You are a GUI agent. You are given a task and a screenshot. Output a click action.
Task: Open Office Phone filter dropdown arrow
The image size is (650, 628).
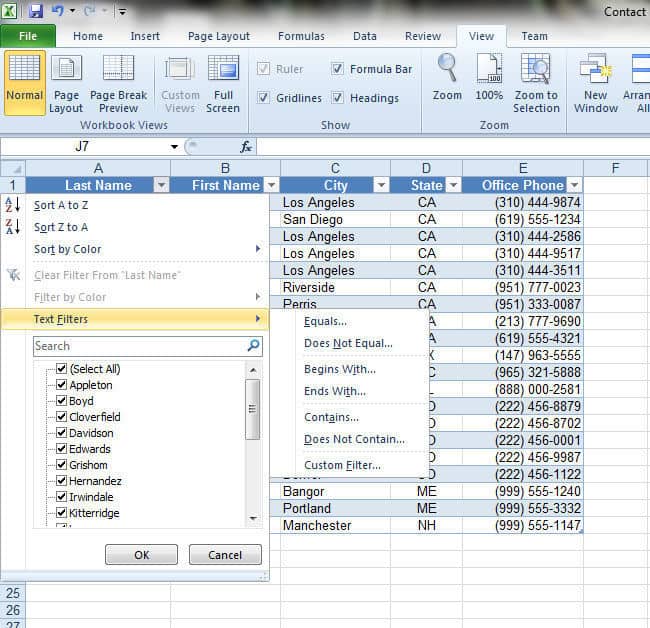pyautogui.click(x=575, y=185)
